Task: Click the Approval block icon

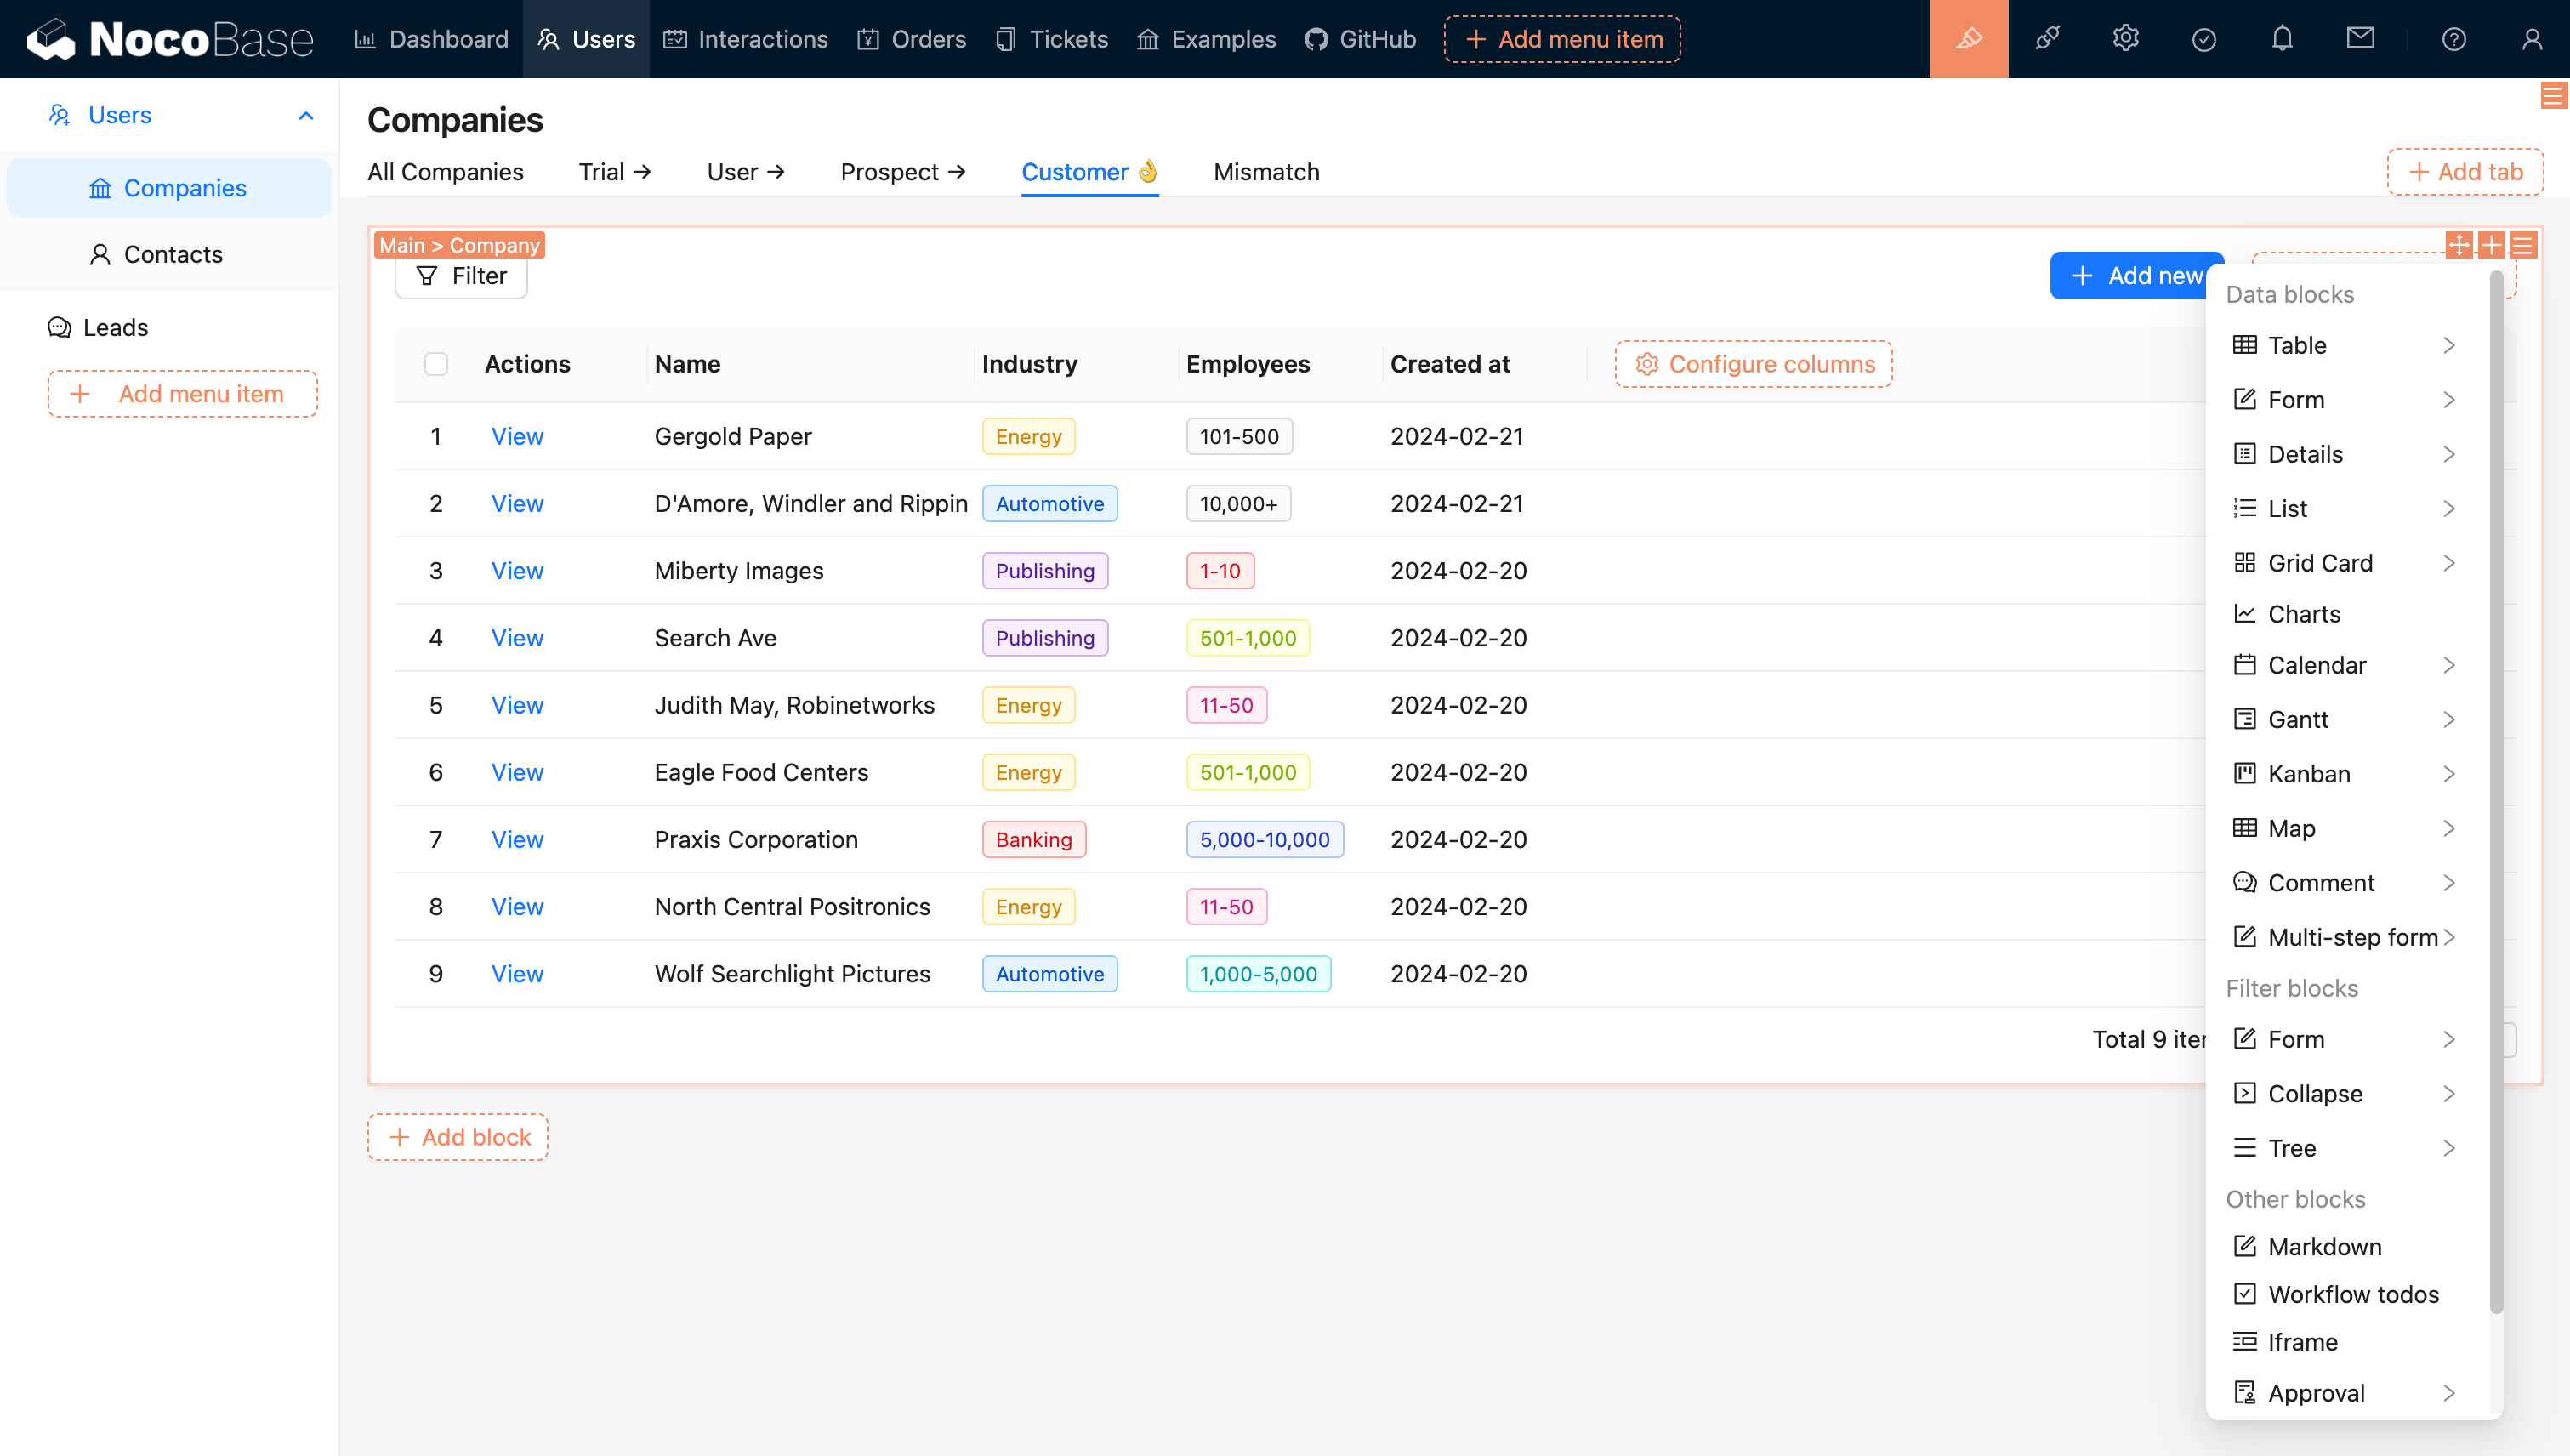Action: tap(2245, 1394)
